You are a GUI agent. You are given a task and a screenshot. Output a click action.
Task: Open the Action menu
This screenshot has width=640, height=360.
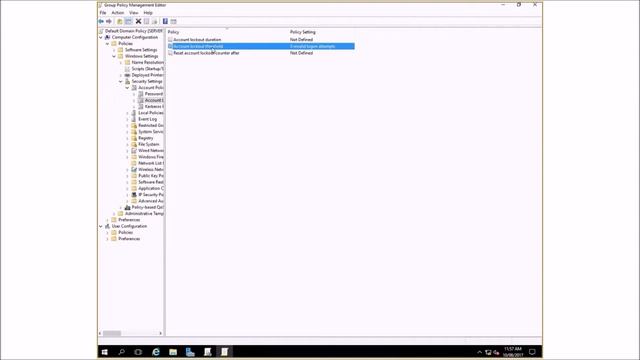click(x=118, y=13)
